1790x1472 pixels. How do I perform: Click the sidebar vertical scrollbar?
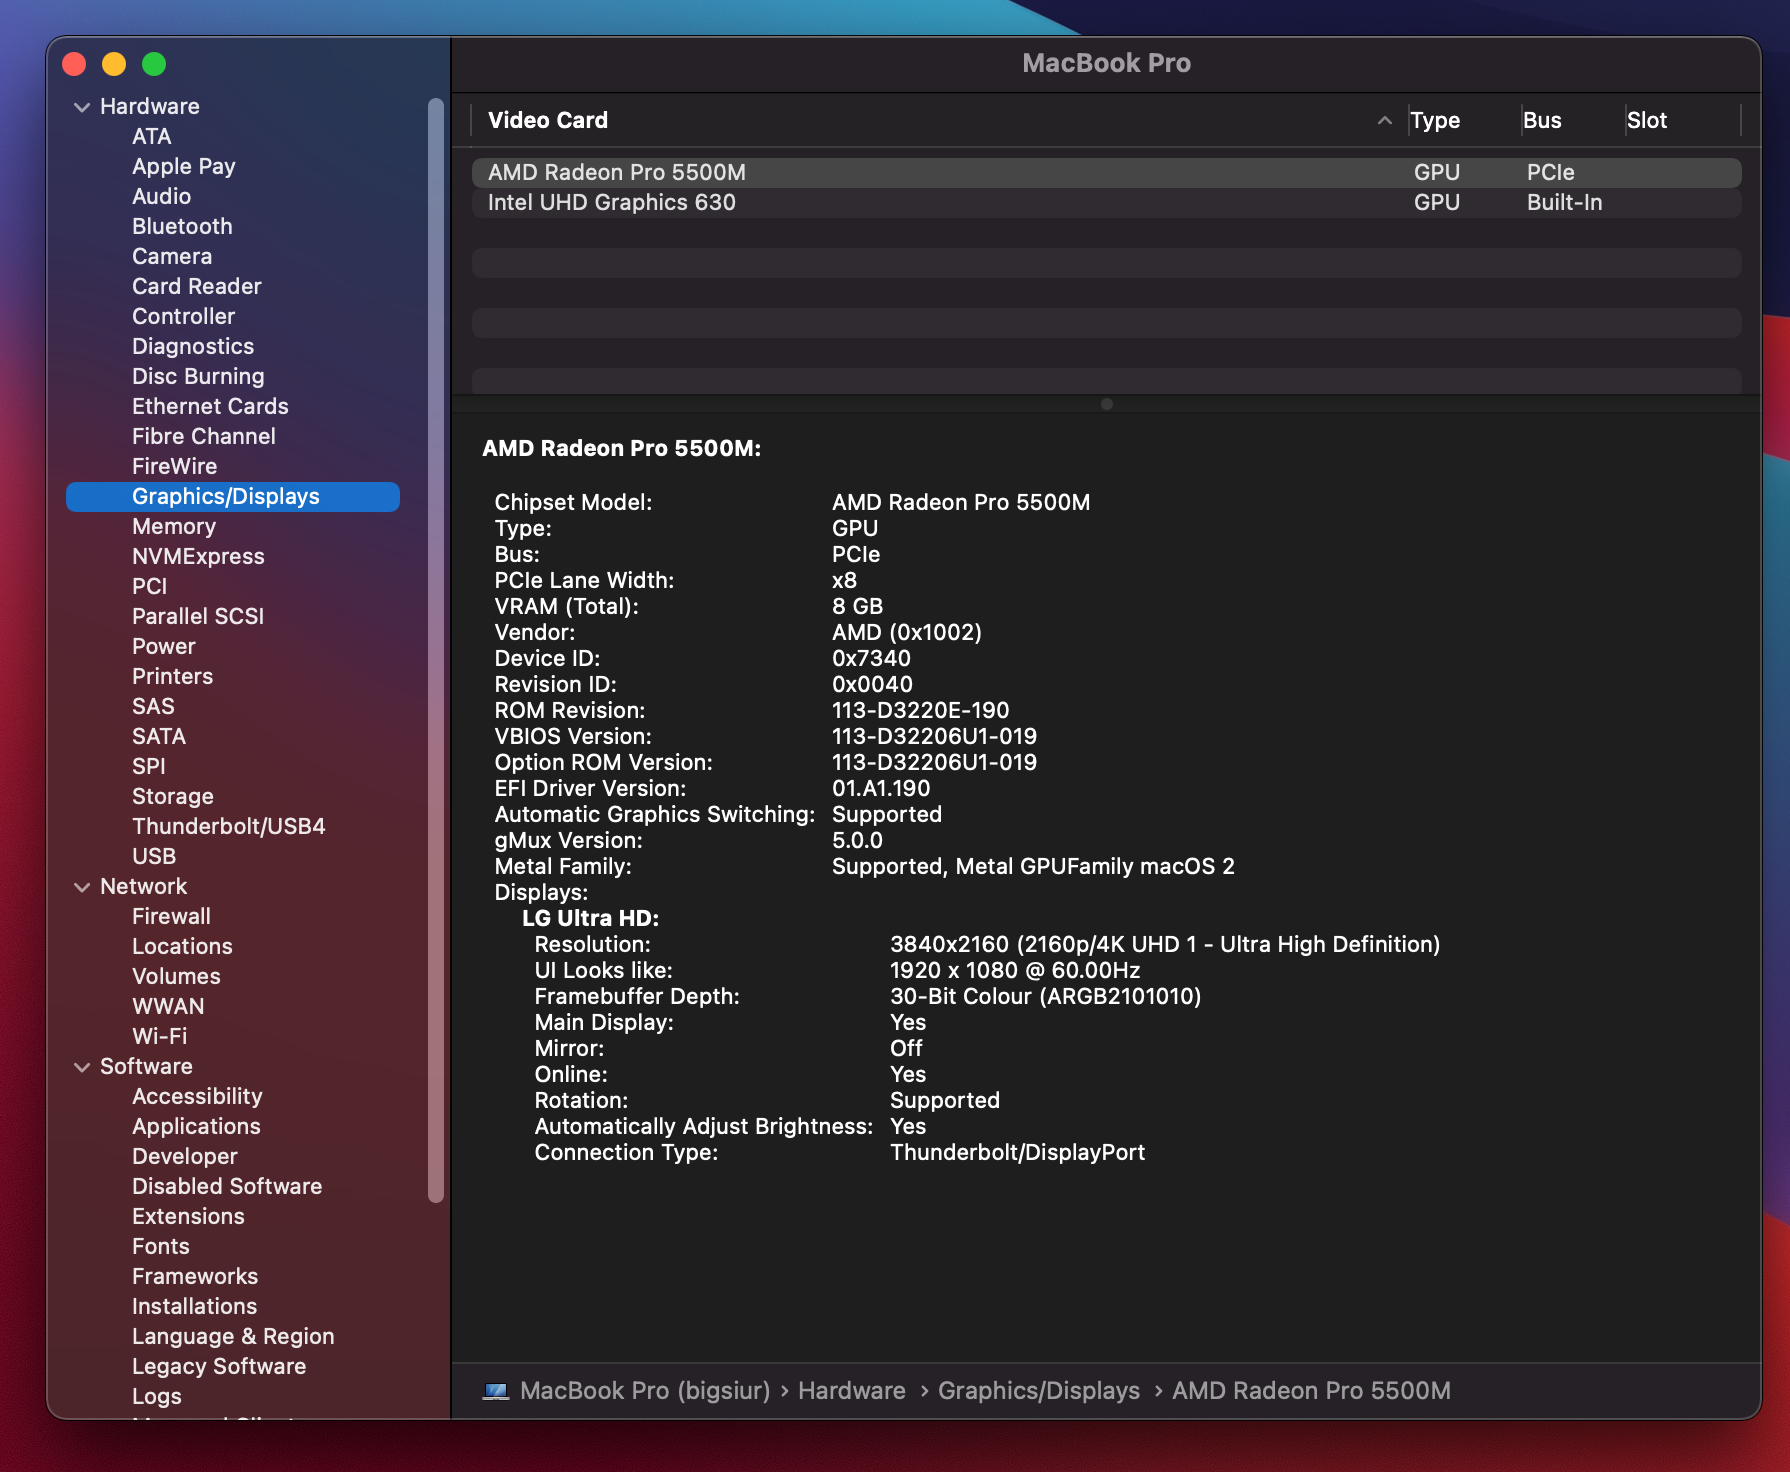point(435,650)
